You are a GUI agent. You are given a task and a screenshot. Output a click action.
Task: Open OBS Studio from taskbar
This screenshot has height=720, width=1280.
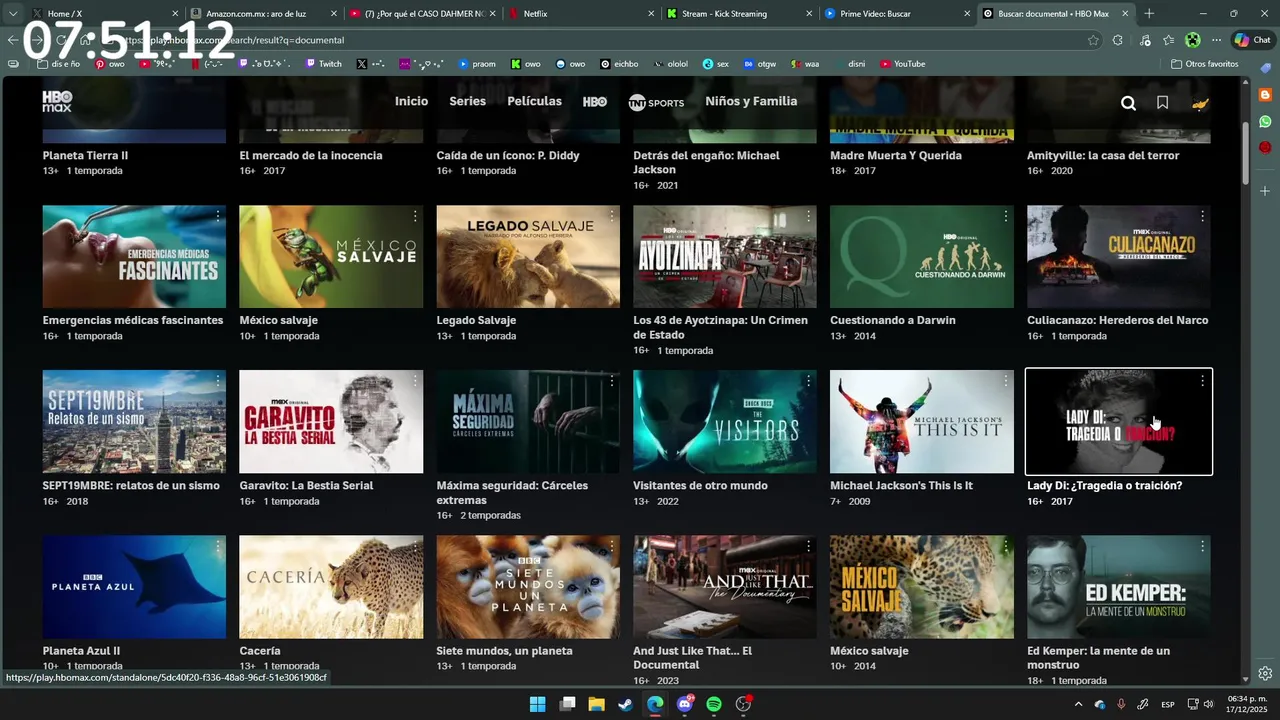click(743, 704)
